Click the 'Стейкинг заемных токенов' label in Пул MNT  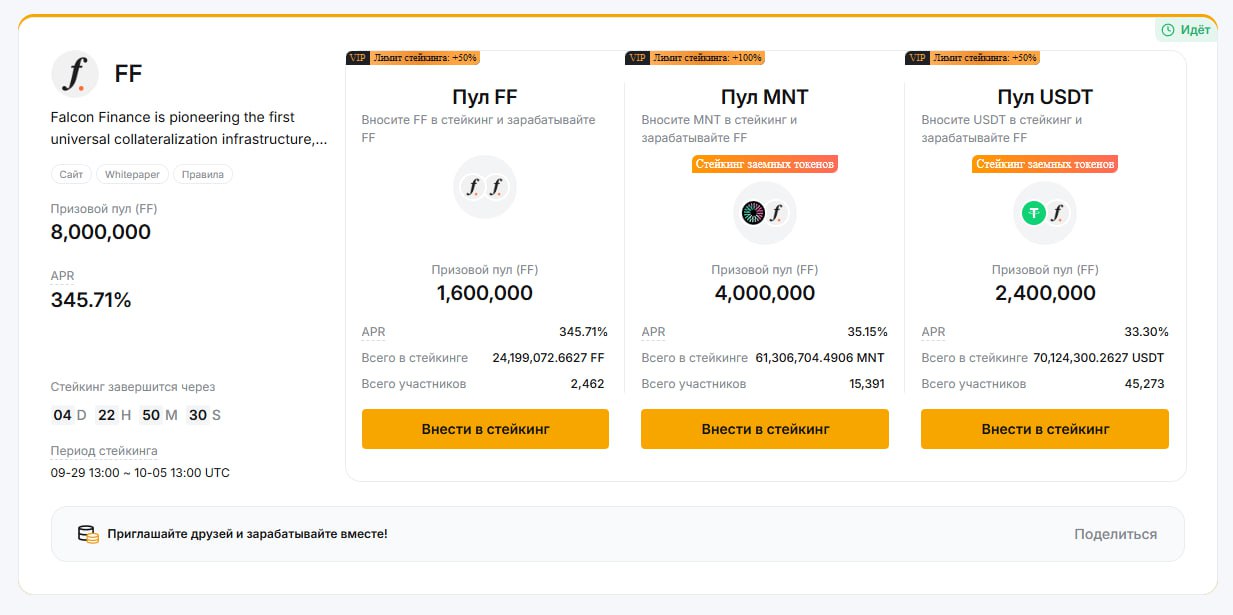click(765, 163)
